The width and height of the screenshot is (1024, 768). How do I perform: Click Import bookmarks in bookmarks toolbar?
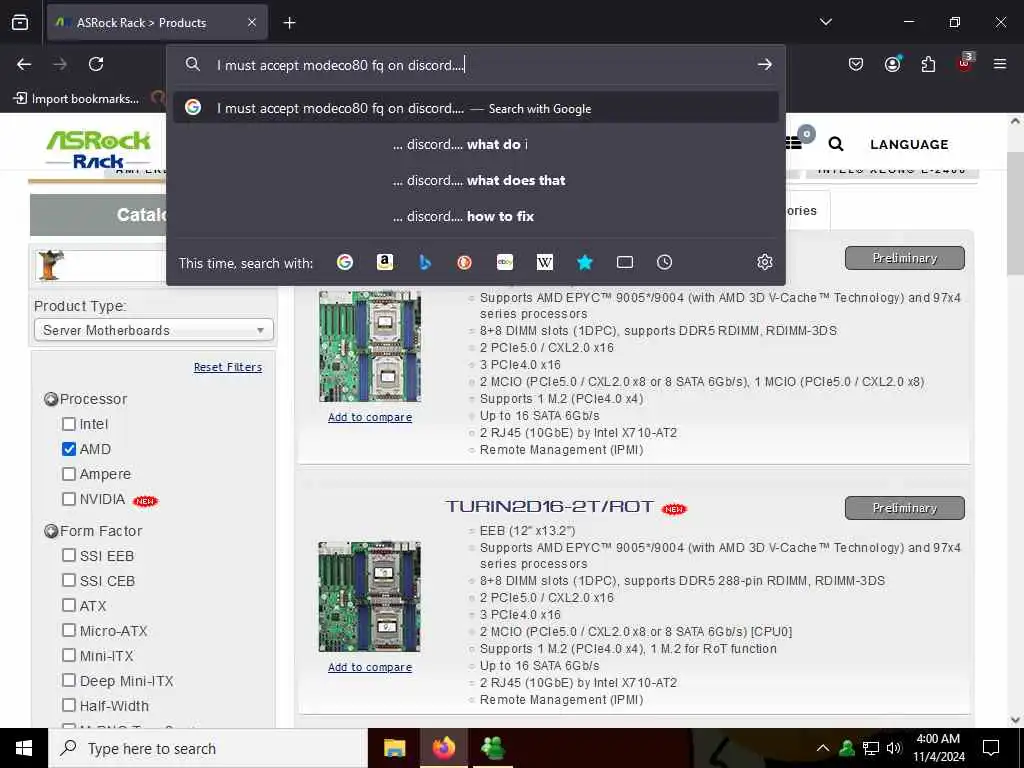[x=76, y=99]
